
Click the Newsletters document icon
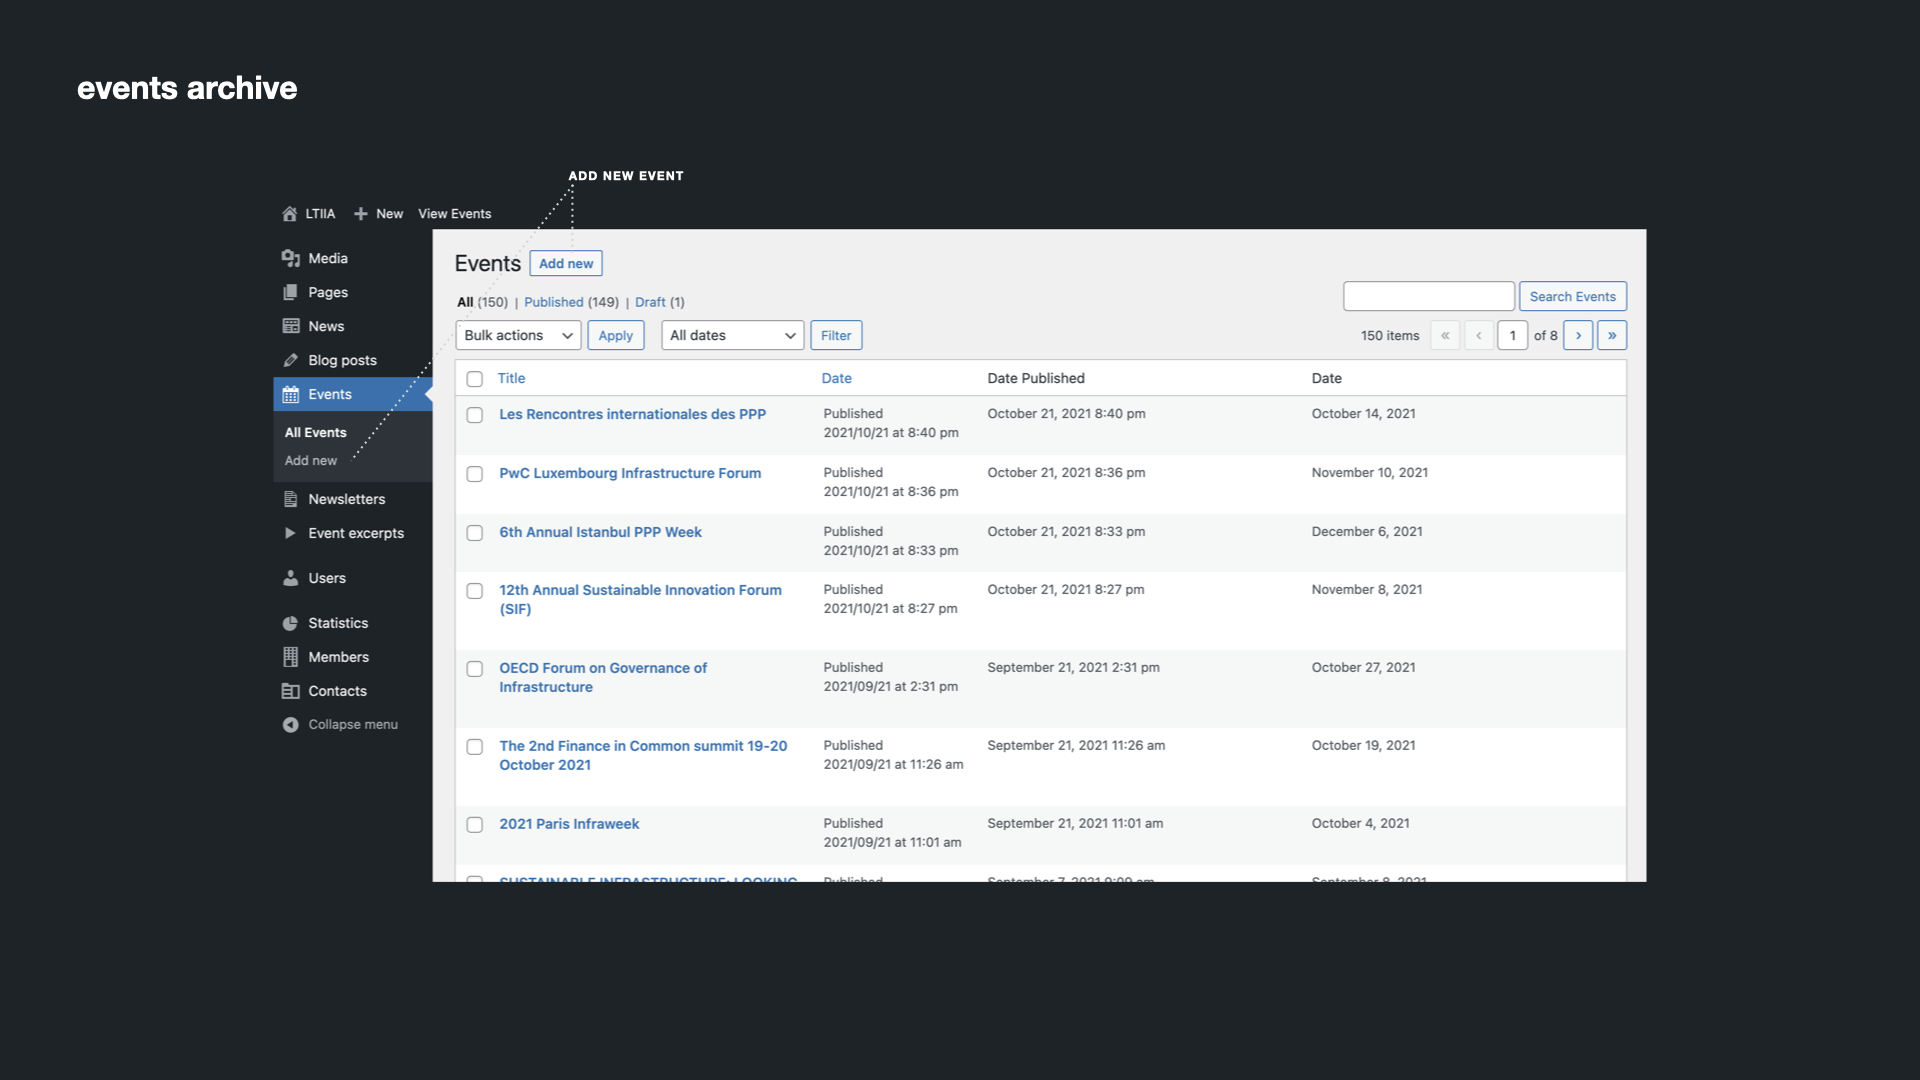tap(291, 499)
